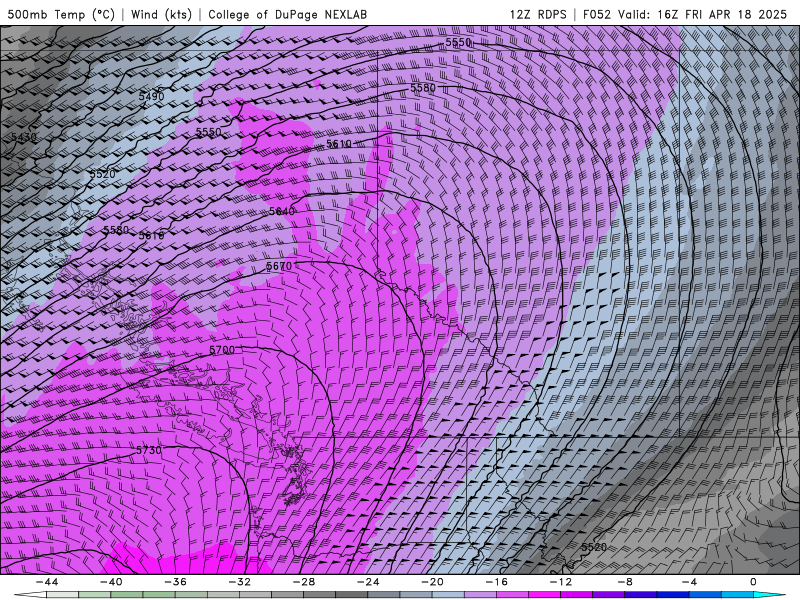The height and width of the screenshot is (600, 800).
Task: Click the -36 colorbar scale value
Action: (175, 582)
